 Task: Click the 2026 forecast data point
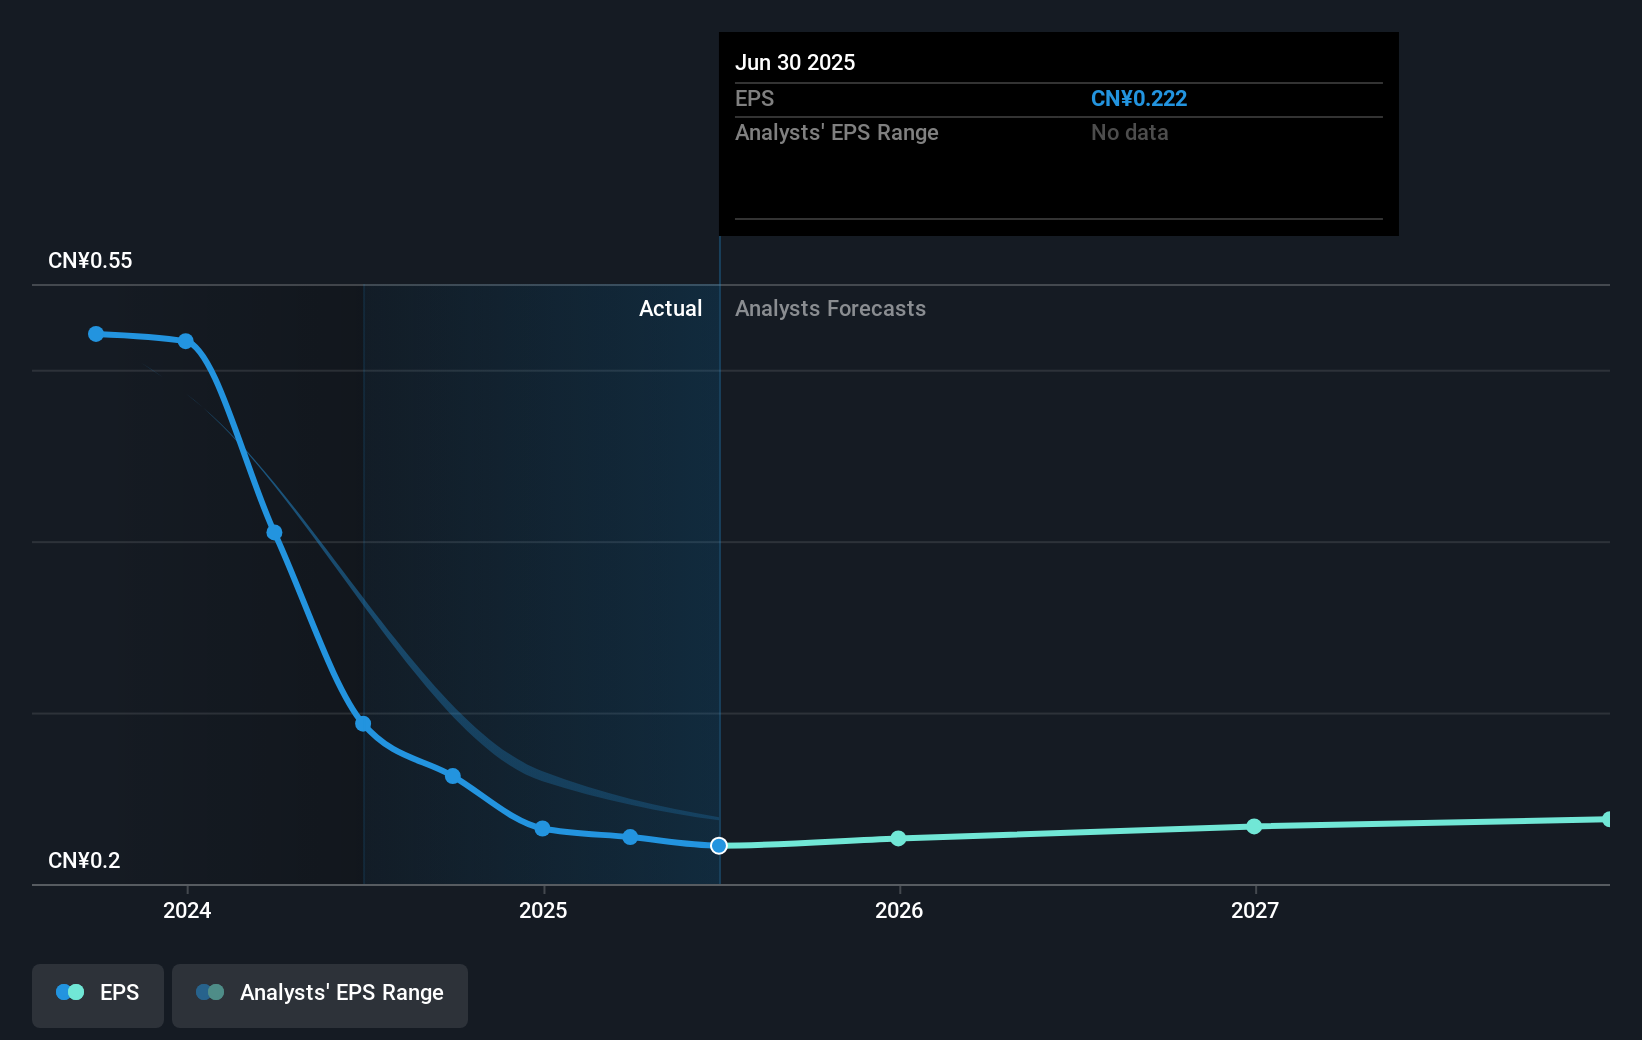pos(898,838)
